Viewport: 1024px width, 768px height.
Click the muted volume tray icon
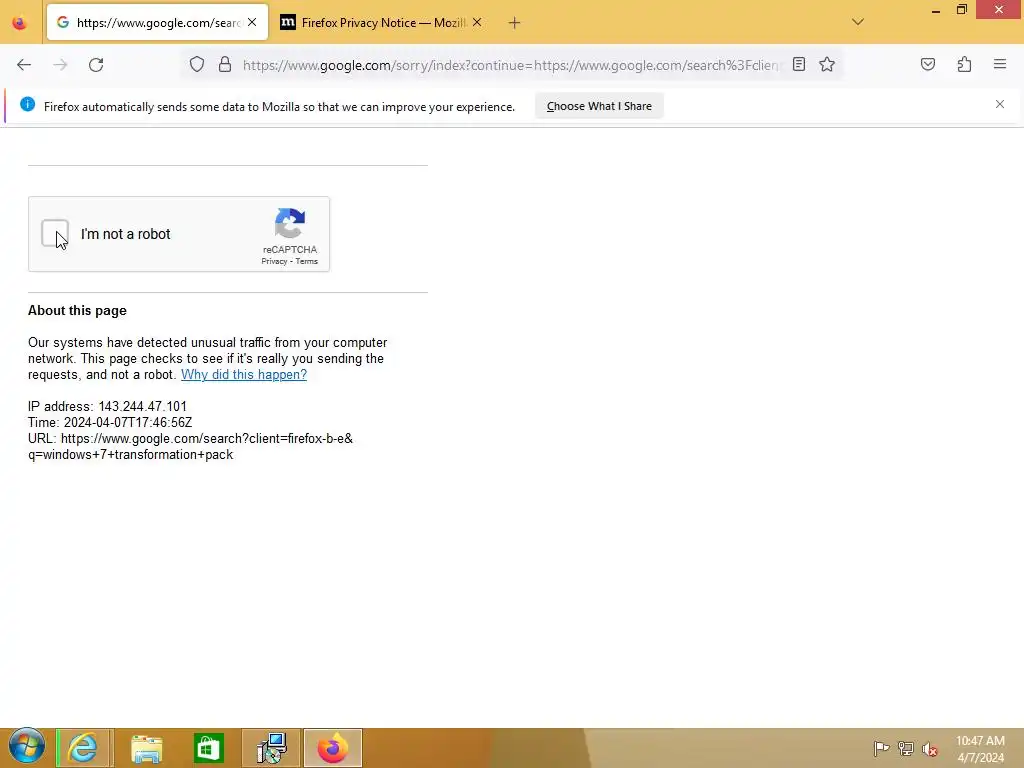(930, 748)
